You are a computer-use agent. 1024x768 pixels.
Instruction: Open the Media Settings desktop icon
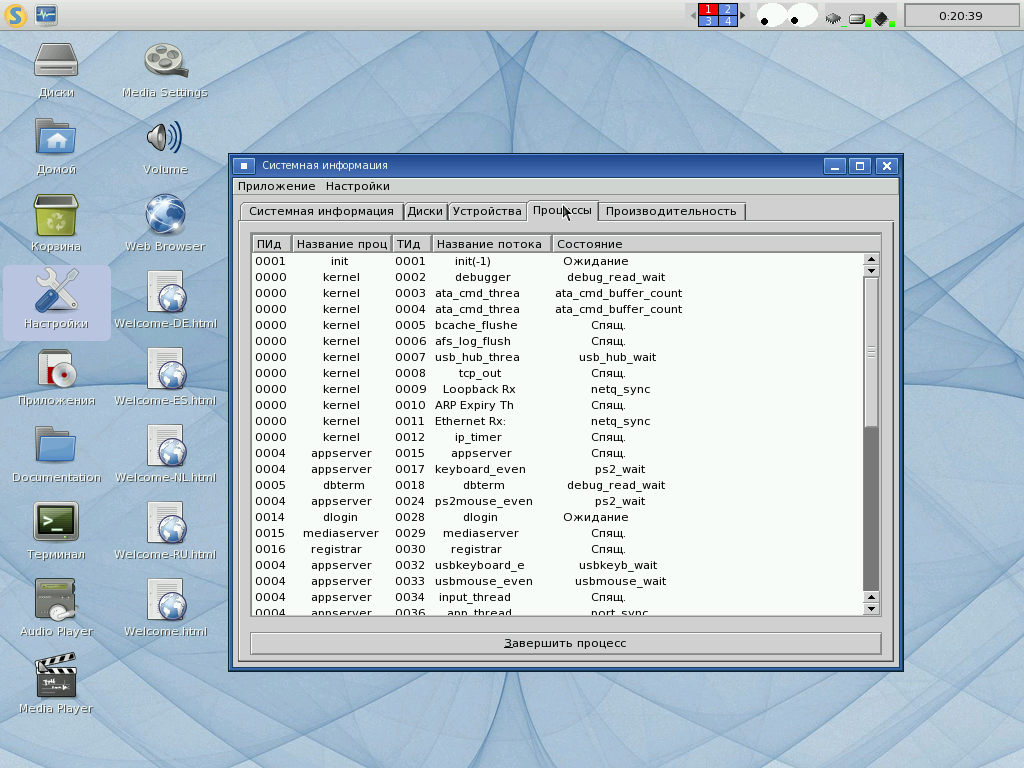[165, 62]
